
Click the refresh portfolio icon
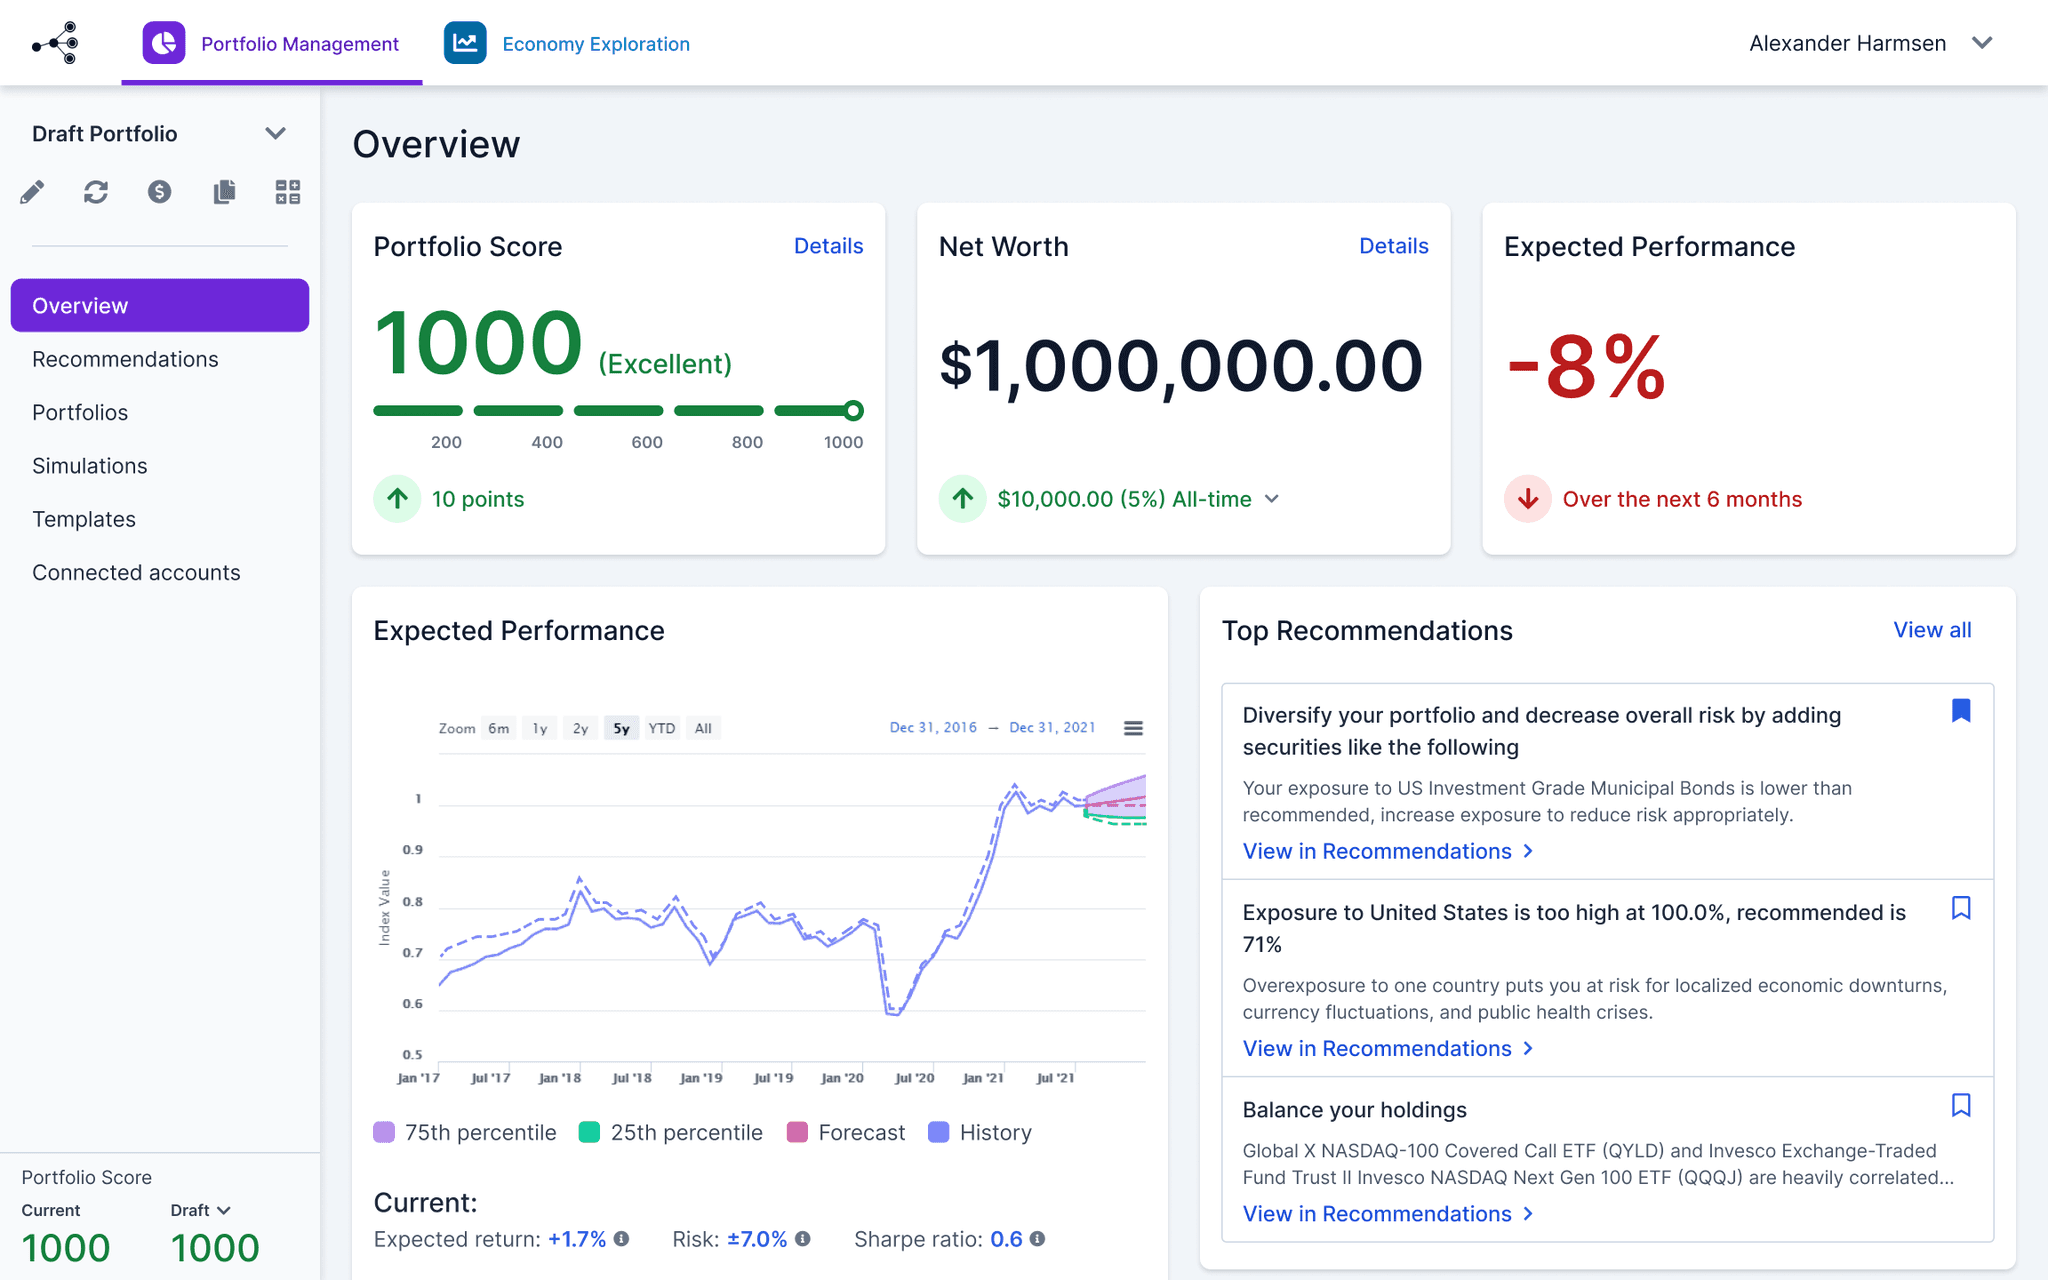(x=96, y=192)
